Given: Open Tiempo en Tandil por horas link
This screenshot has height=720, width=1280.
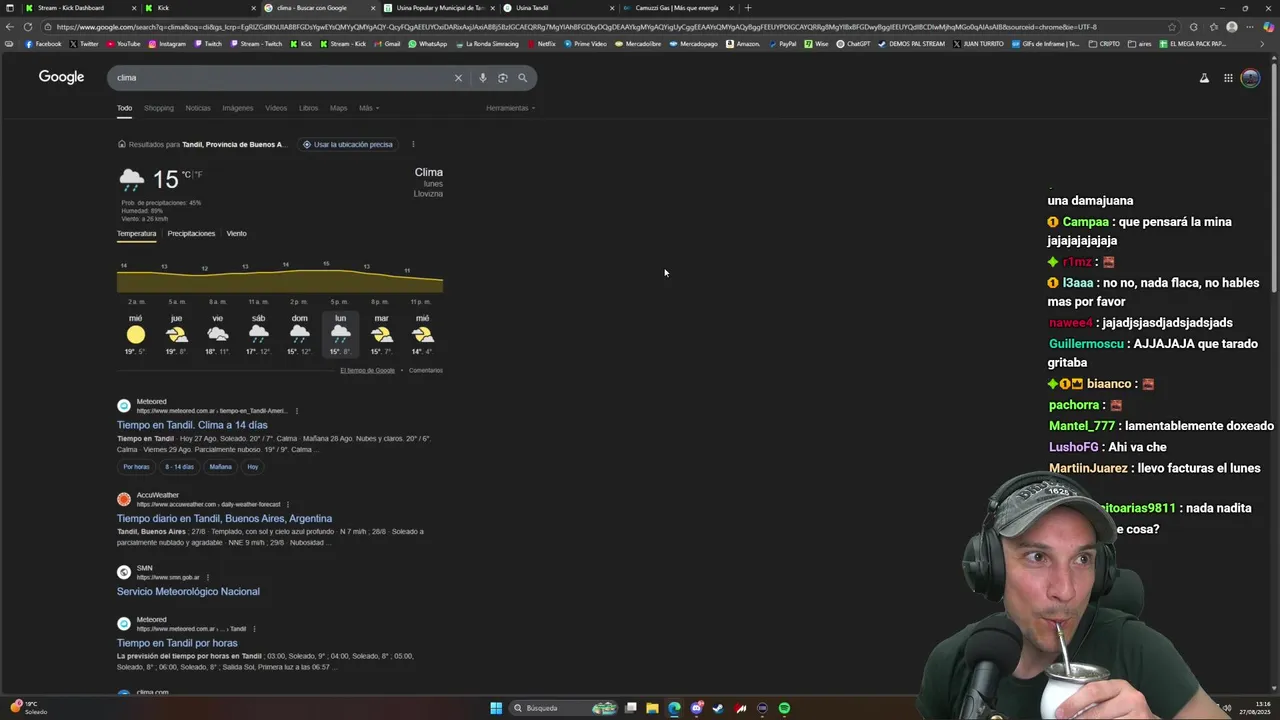Looking at the screenshot, I should [177, 643].
